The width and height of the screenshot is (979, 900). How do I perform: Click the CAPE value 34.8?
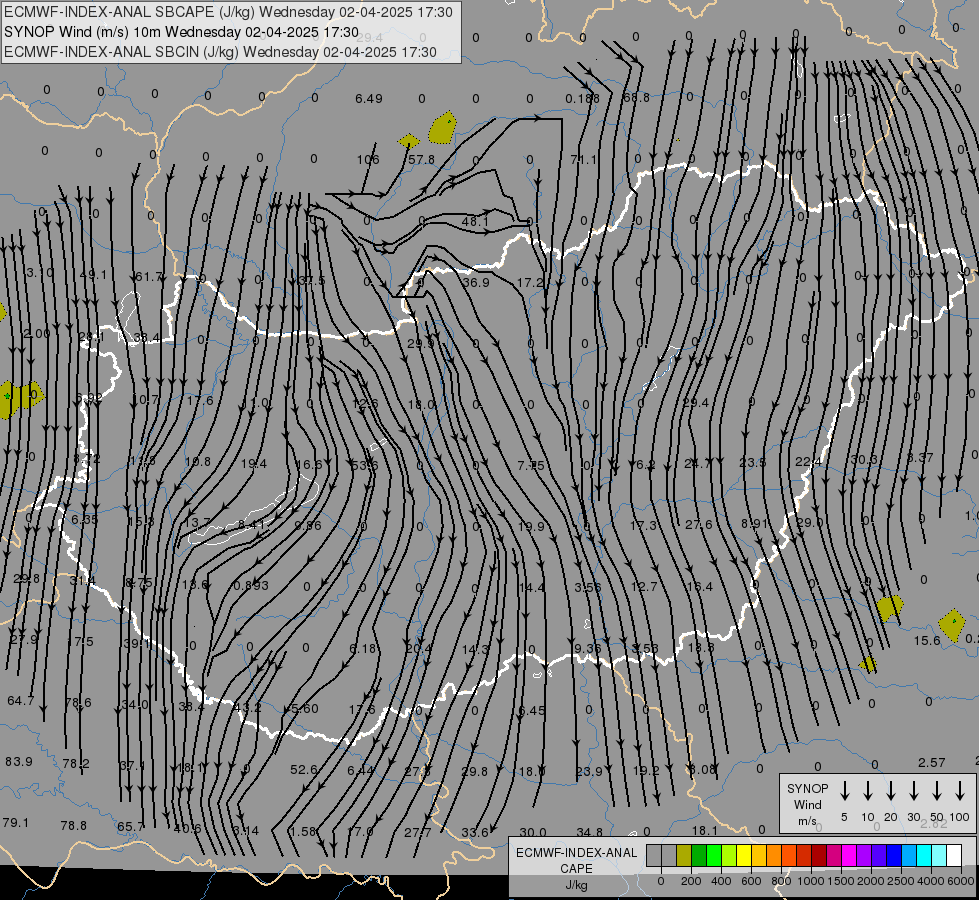pyautogui.click(x=589, y=832)
